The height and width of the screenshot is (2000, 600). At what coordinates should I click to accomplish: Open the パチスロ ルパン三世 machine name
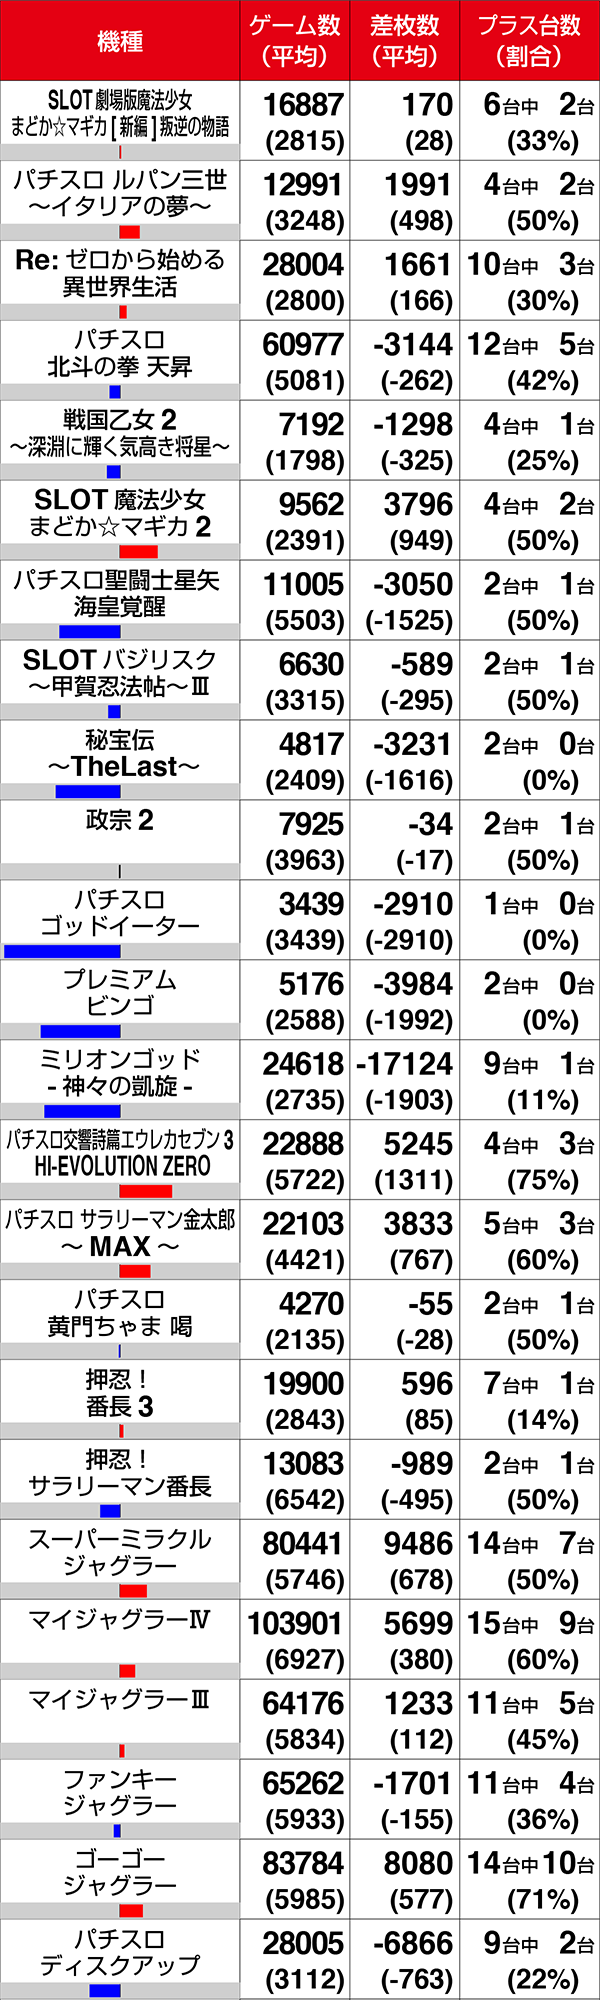coord(120,192)
